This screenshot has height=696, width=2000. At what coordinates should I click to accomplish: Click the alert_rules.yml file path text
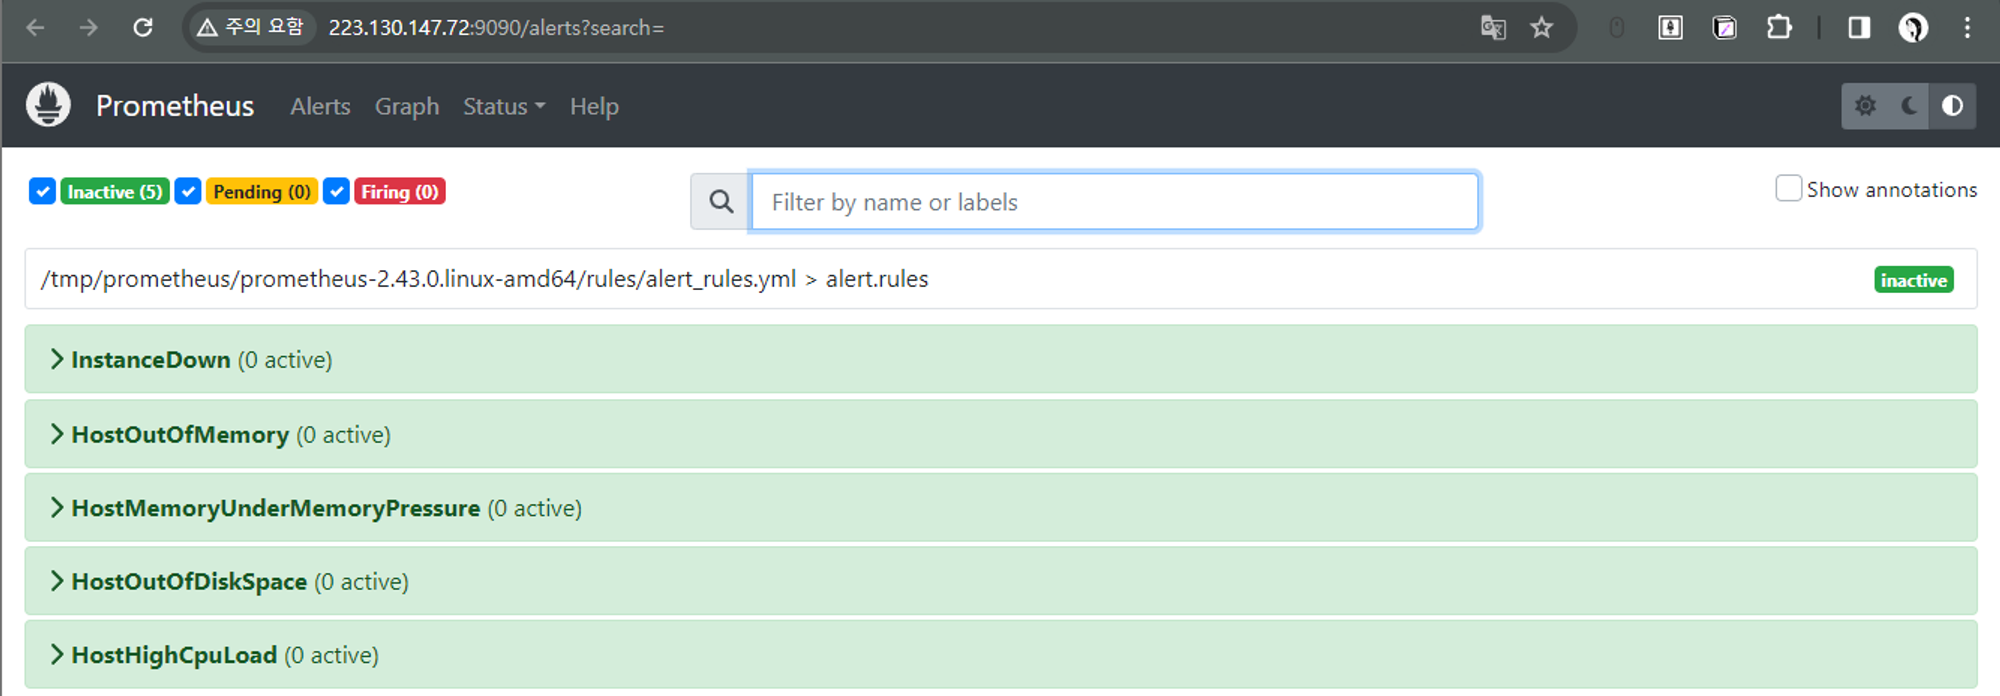(418, 279)
